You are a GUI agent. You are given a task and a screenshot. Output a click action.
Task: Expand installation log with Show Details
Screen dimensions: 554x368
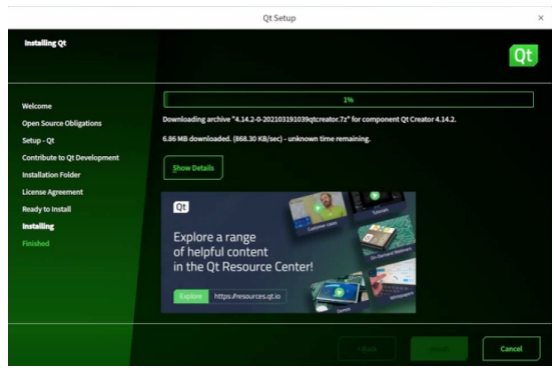(x=193, y=168)
